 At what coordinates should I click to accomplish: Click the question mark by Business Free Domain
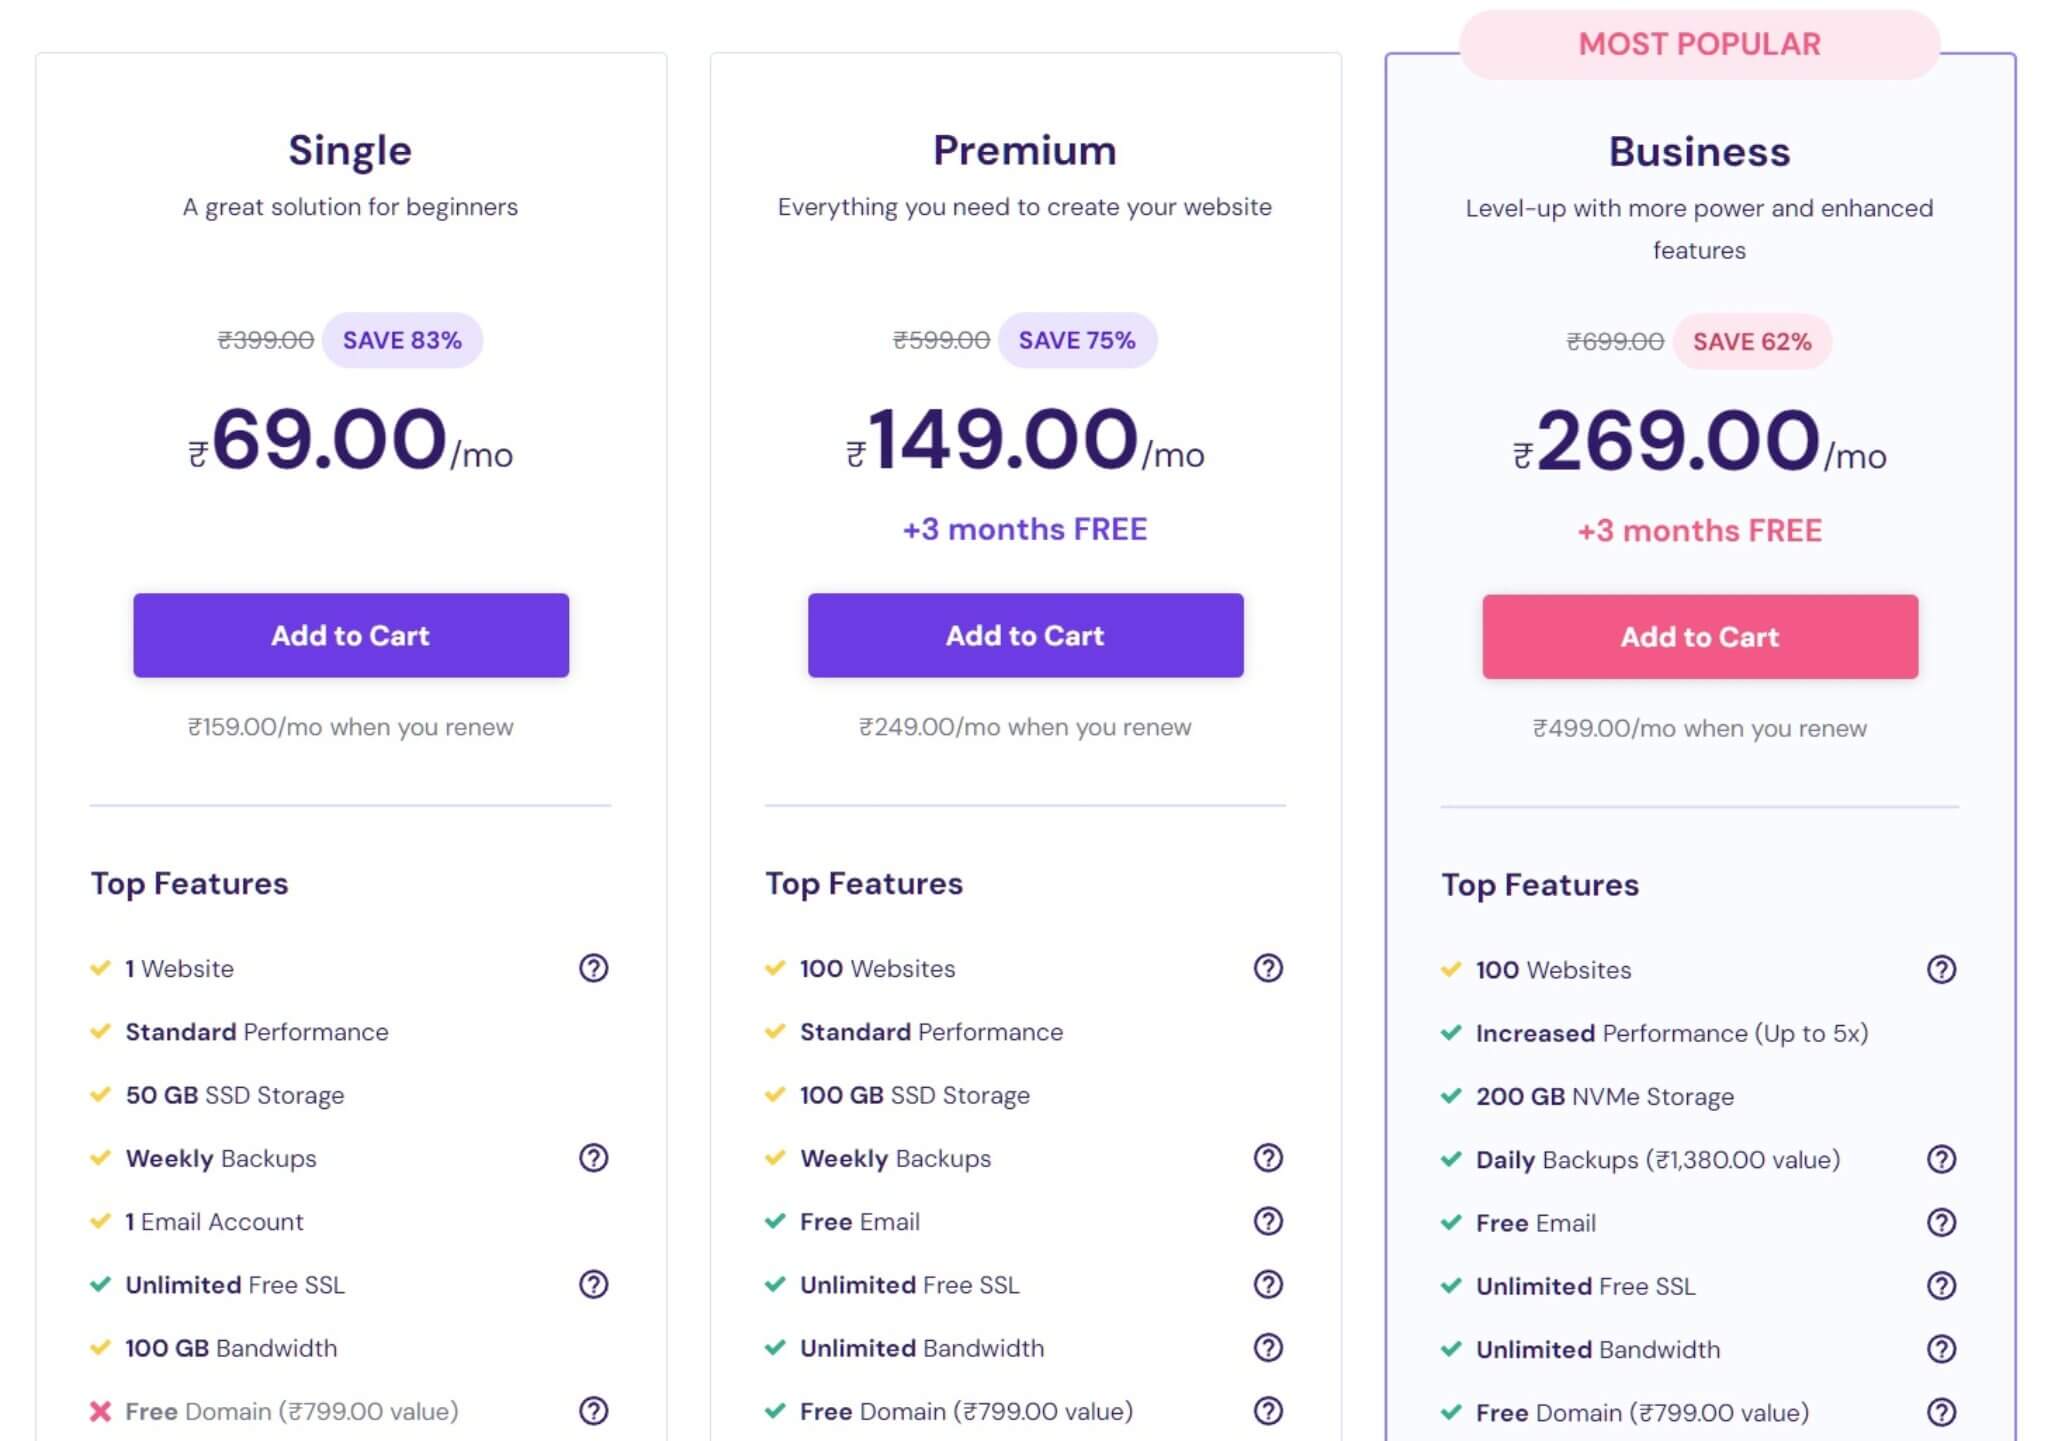1941,1412
